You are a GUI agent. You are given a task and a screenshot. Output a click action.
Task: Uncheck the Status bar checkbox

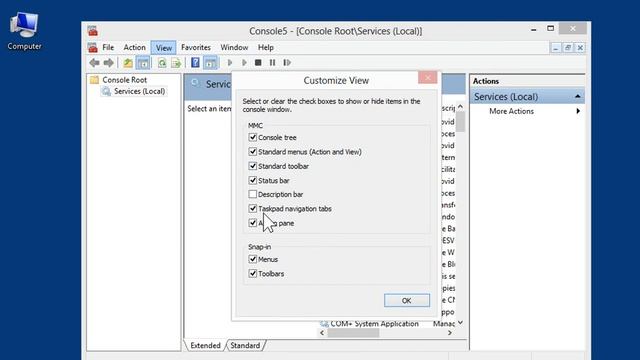coord(253,180)
